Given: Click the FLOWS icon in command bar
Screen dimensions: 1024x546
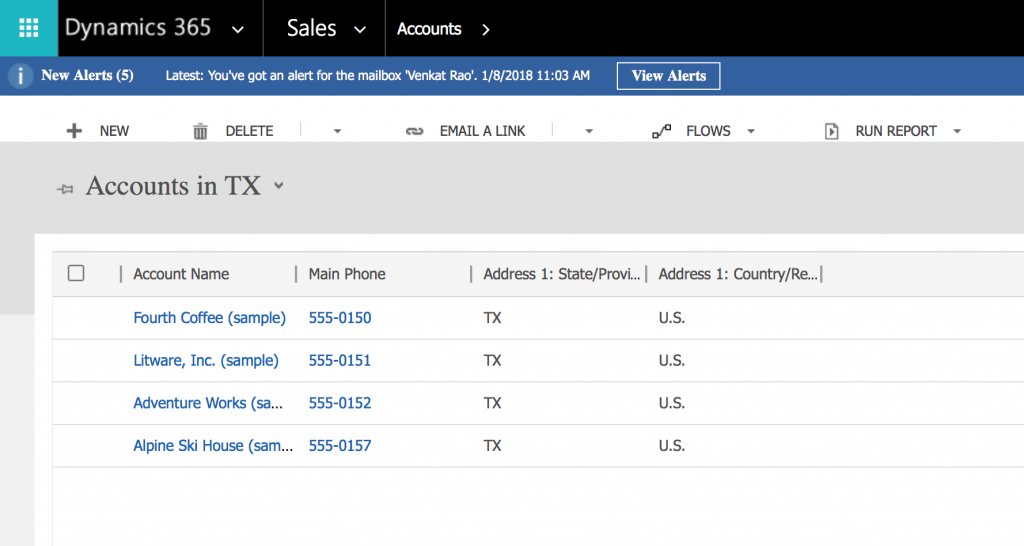Looking at the screenshot, I should (661, 131).
